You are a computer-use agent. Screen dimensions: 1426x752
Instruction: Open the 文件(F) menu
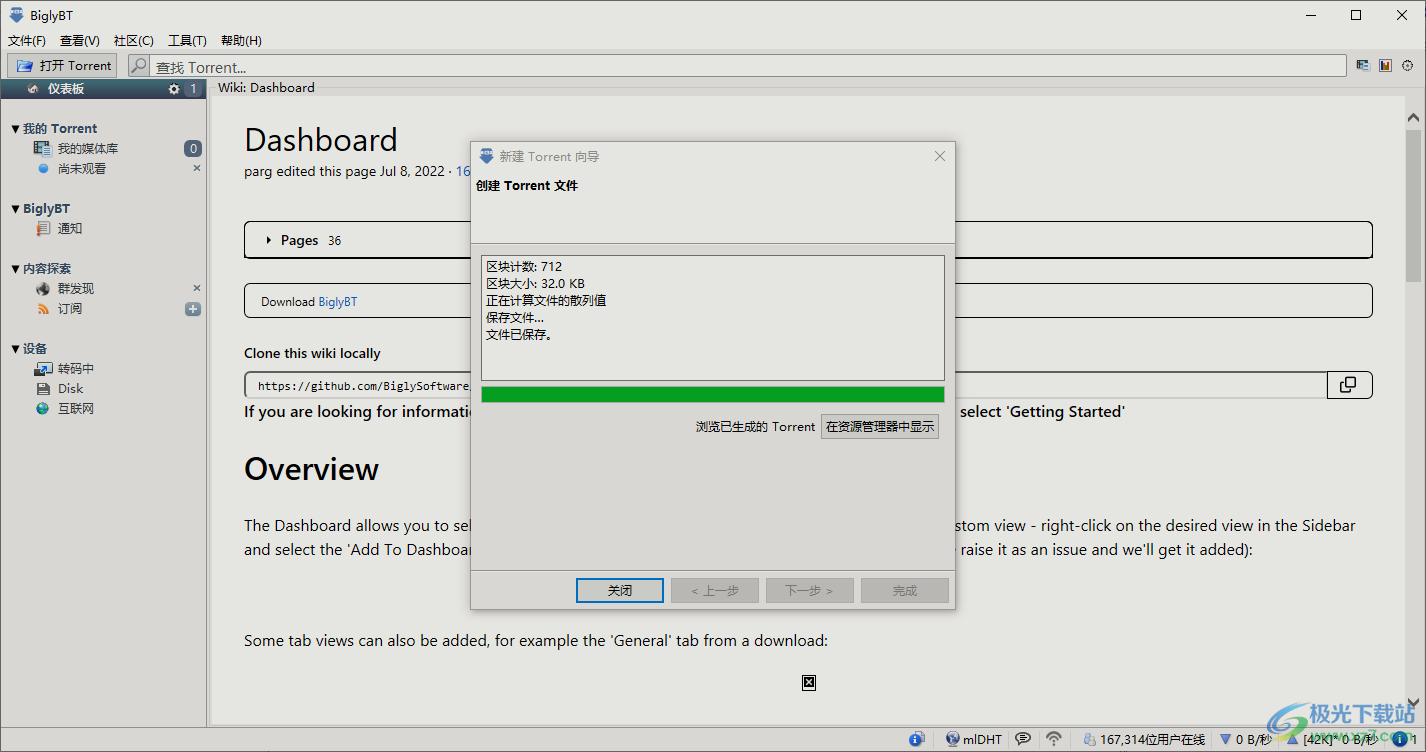(27, 41)
